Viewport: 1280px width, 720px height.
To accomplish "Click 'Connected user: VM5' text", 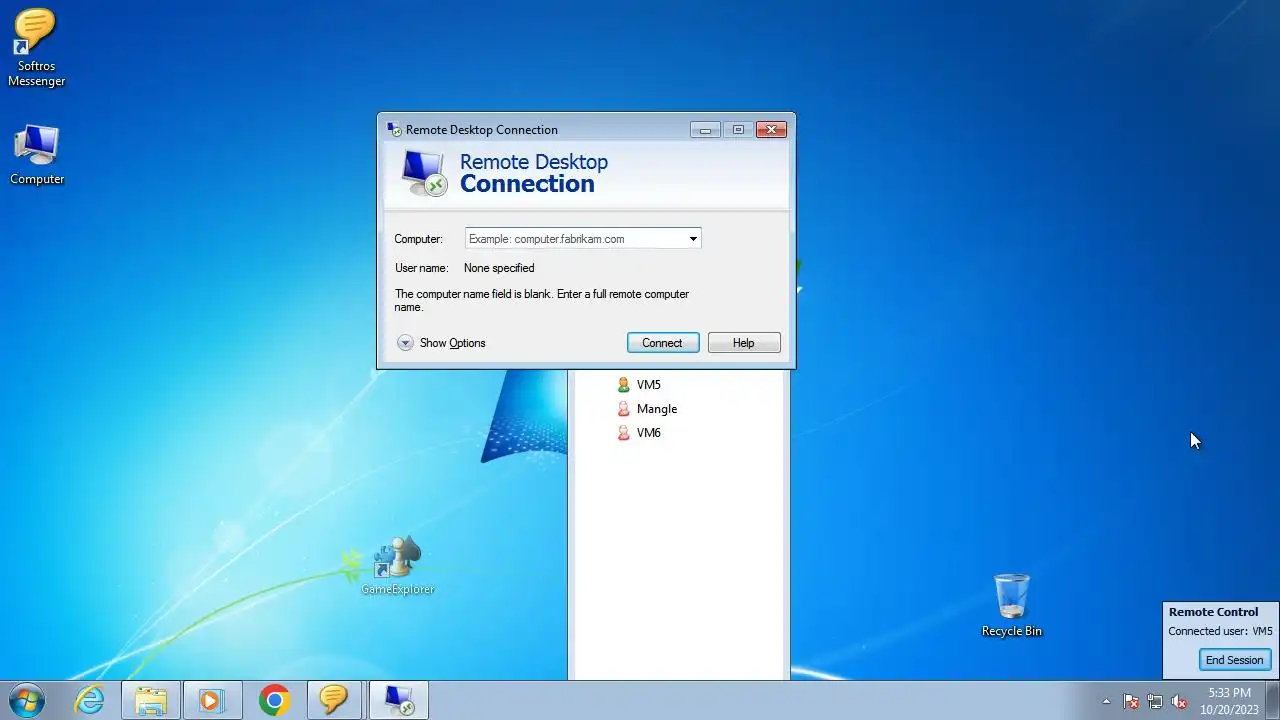I will [1220, 632].
